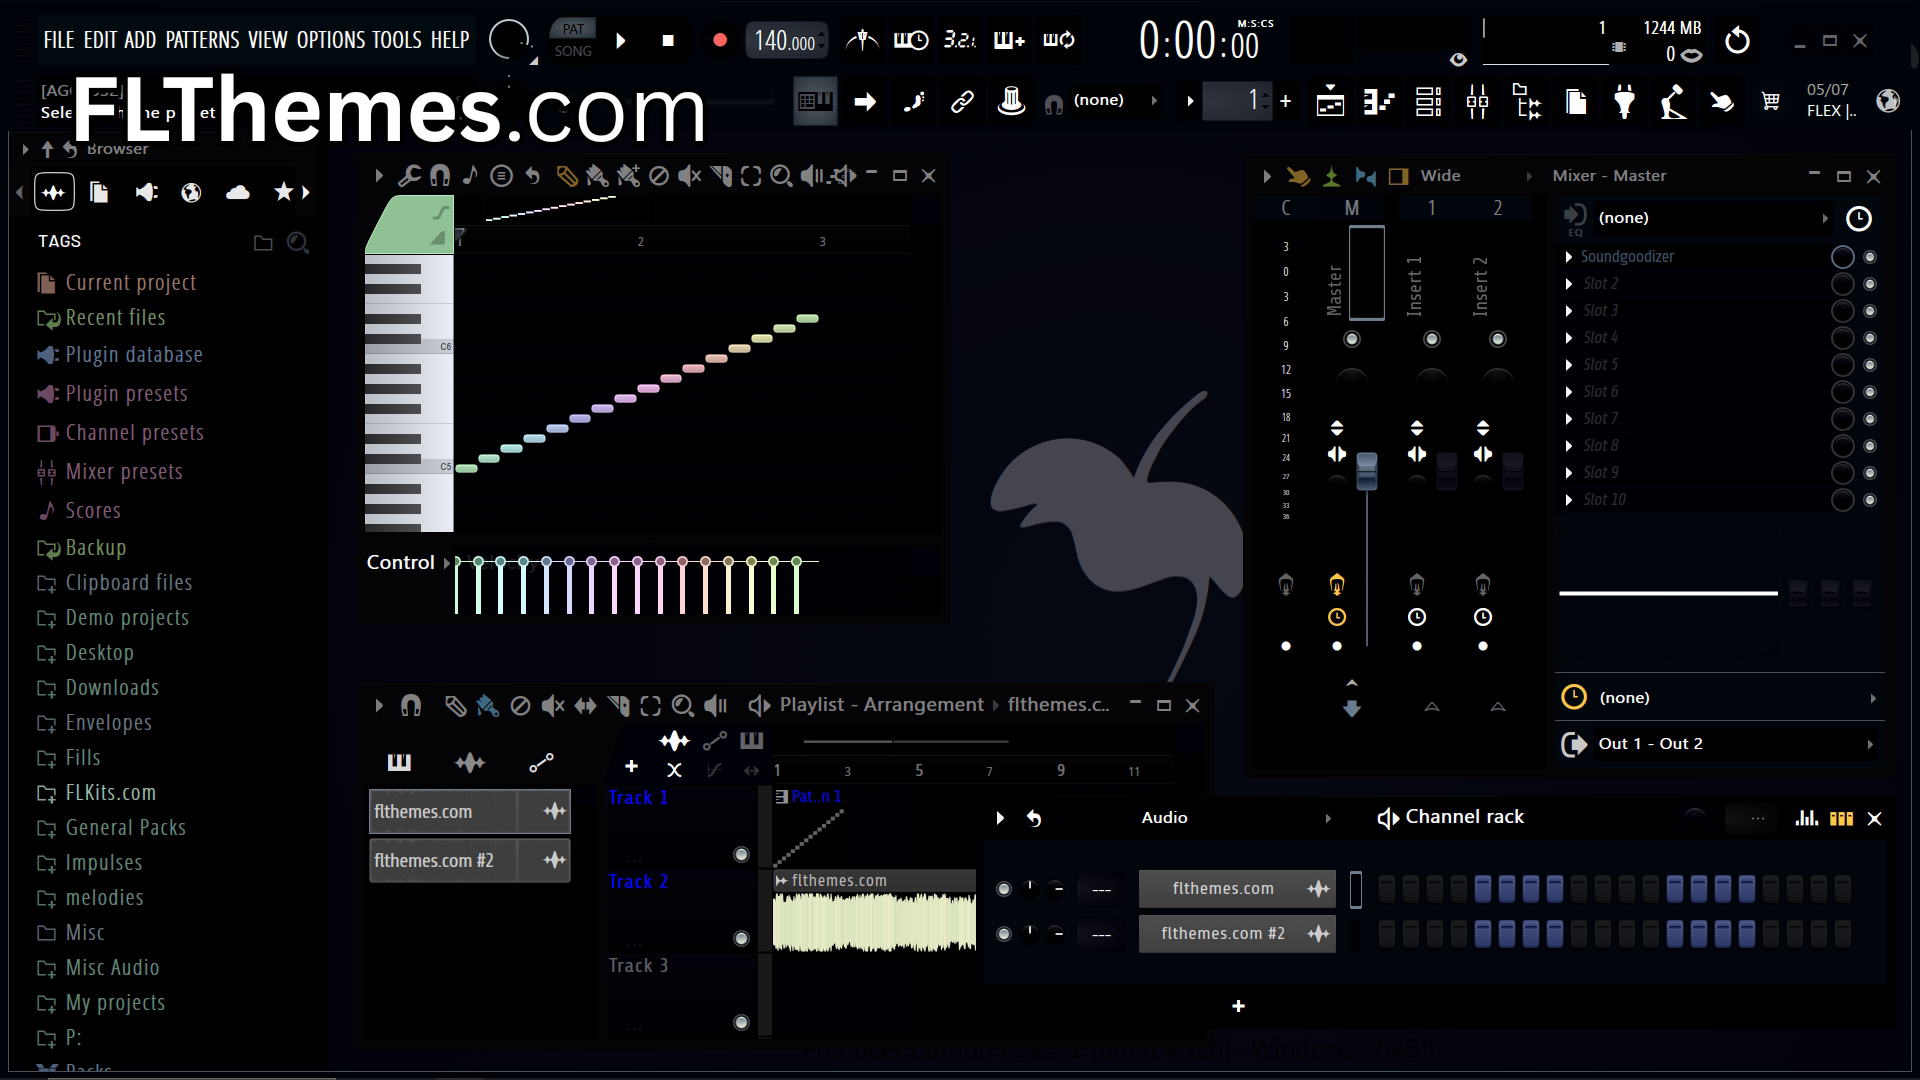
Task: Select the delete tool in piano roll
Action: tap(658, 176)
